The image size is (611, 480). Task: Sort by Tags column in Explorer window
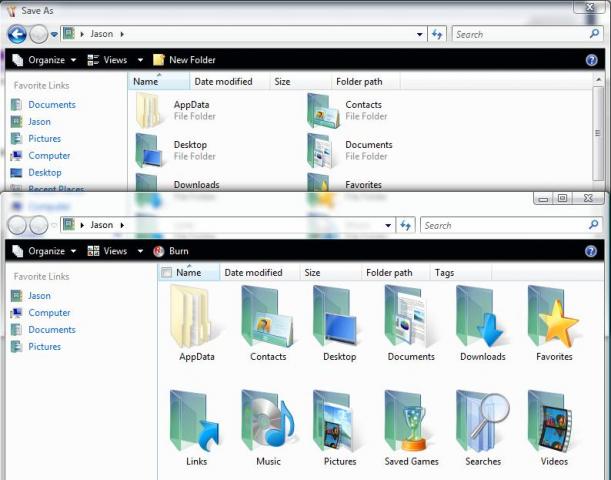(x=460, y=273)
